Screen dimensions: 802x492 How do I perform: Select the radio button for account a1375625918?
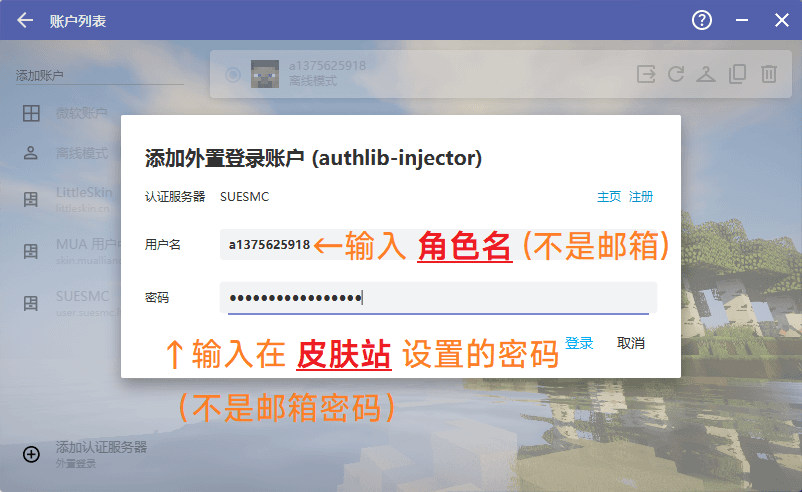point(233,73)
